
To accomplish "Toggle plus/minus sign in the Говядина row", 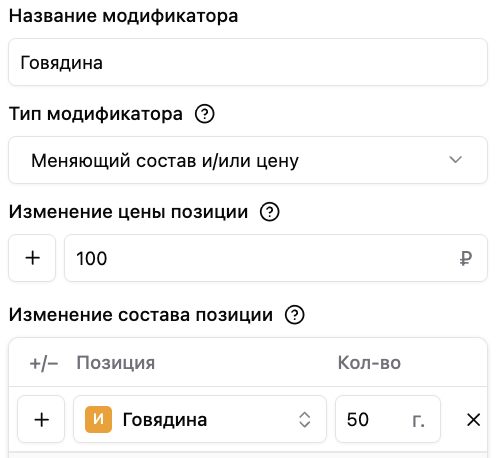I will click(41, 419).
